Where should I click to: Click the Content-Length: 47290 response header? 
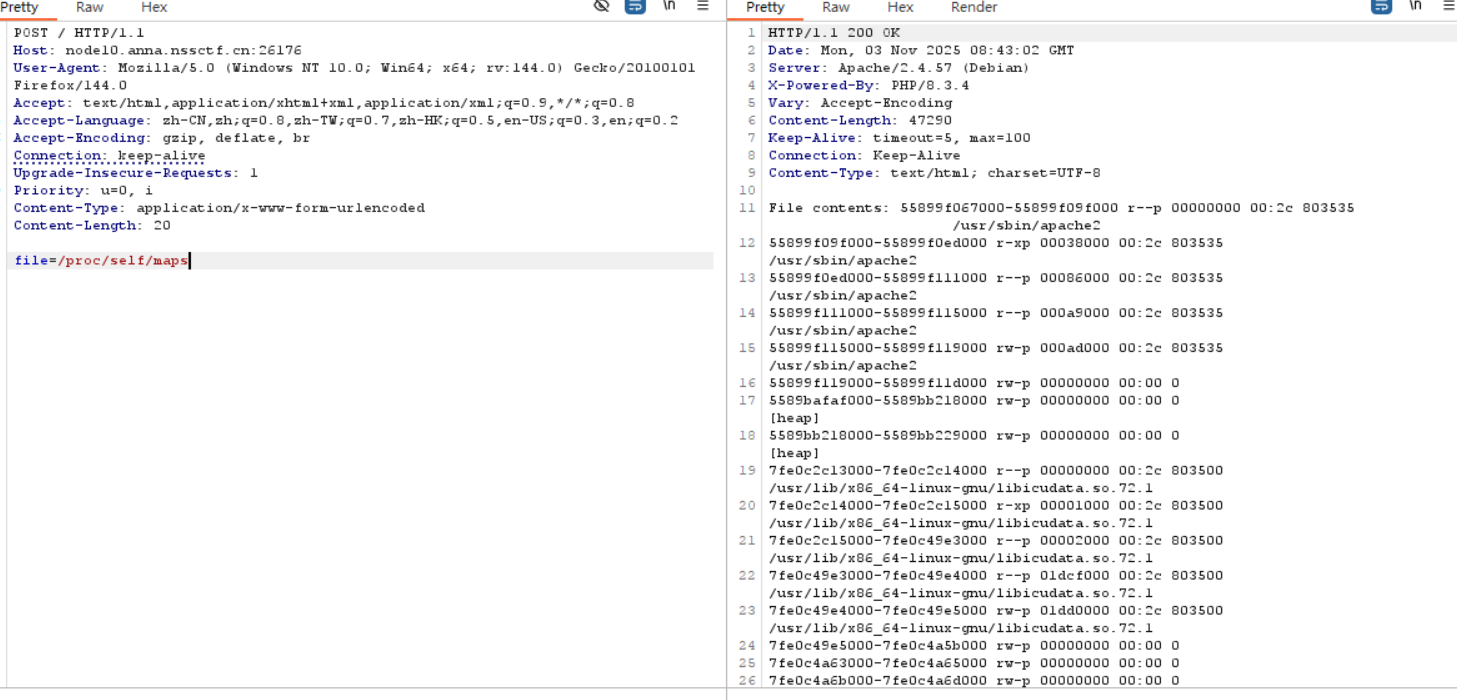point(860,121)
